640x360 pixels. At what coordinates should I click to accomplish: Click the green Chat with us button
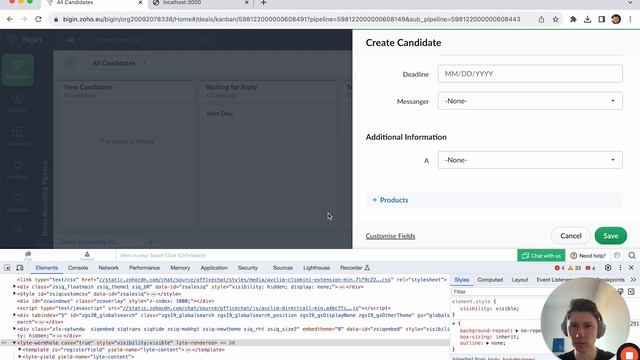[x=541, y=256]
